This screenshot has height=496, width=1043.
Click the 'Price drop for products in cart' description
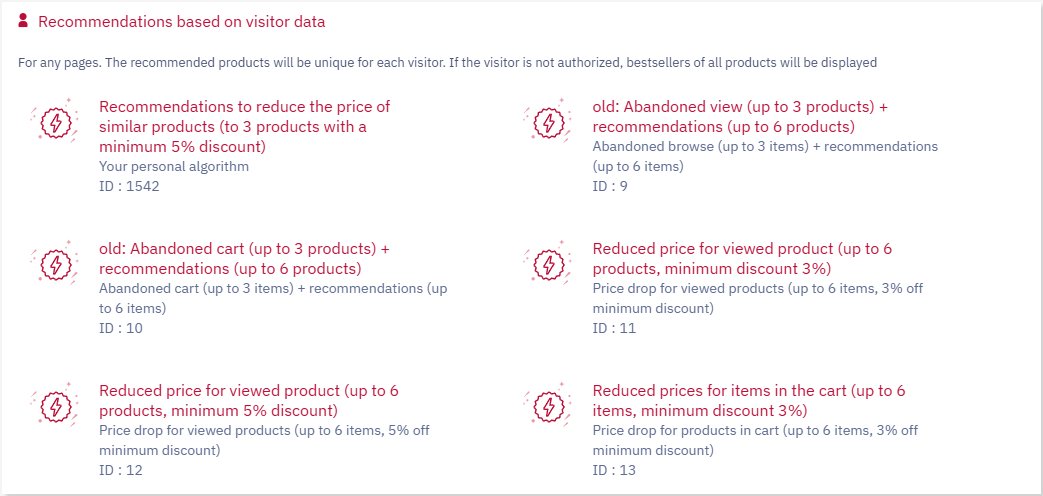pos(756,440)
